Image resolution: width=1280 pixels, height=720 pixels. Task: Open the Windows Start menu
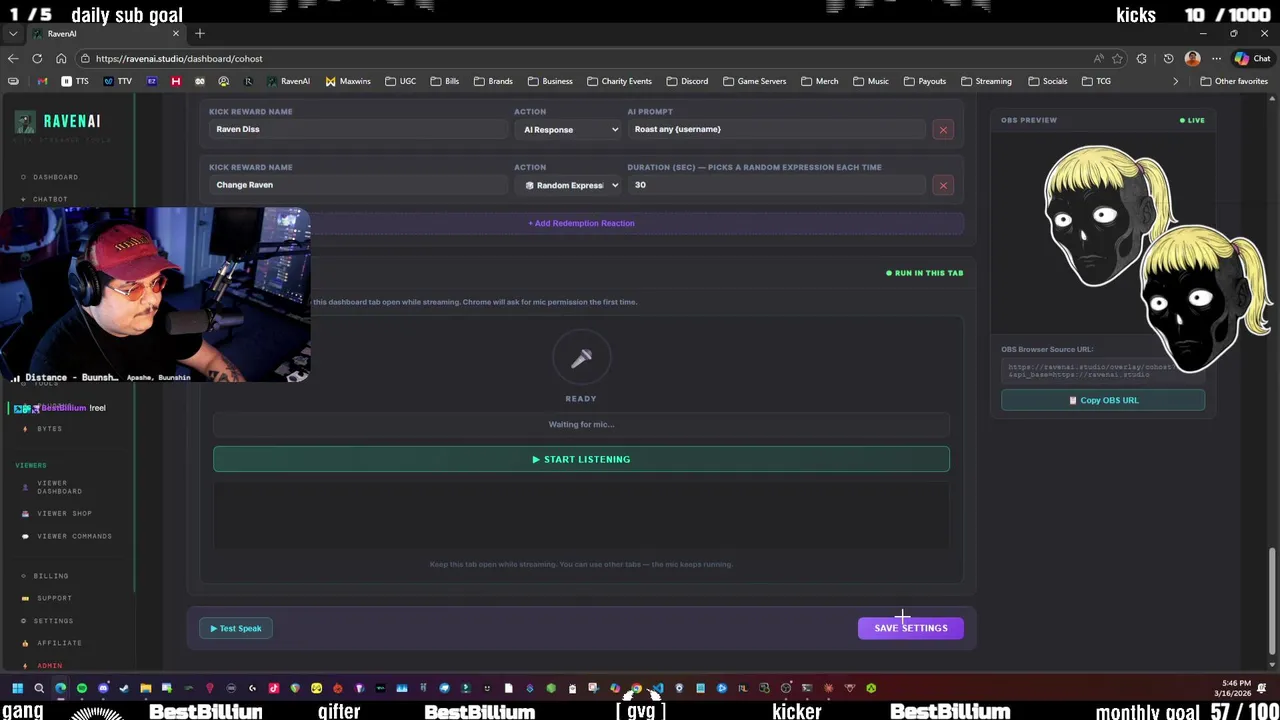17,688
